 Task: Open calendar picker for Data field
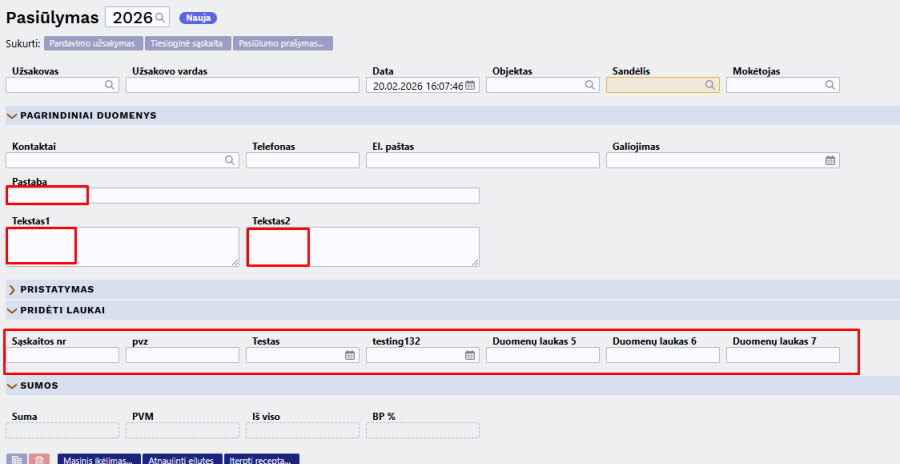(x=471, y=86)
